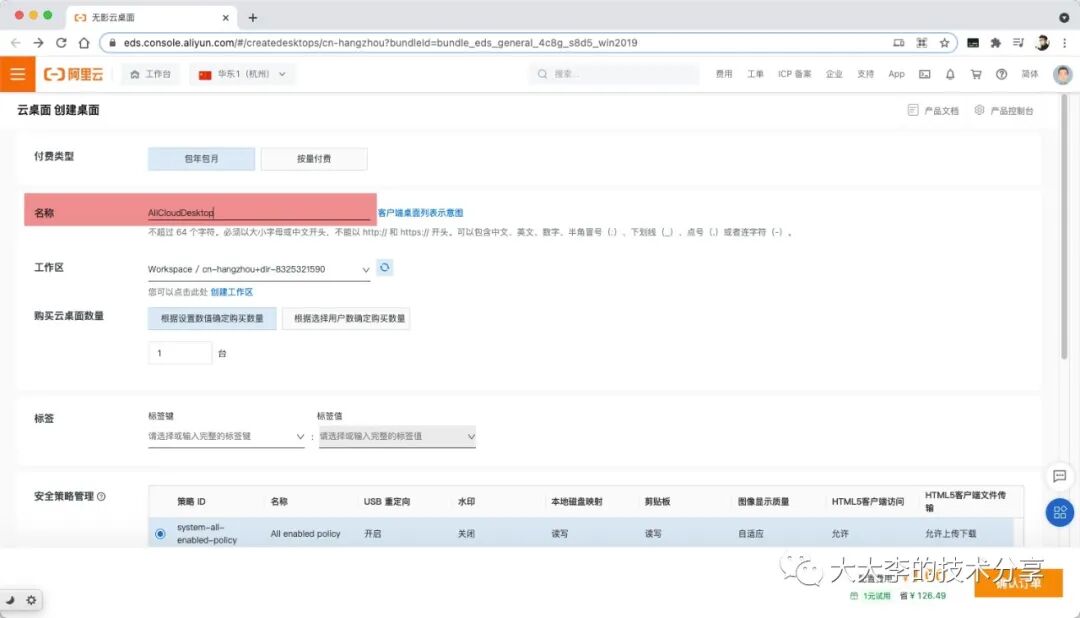Click the browser address bar URL
This screenshot has height=618, width=1080.
click(x=380, y=43)
